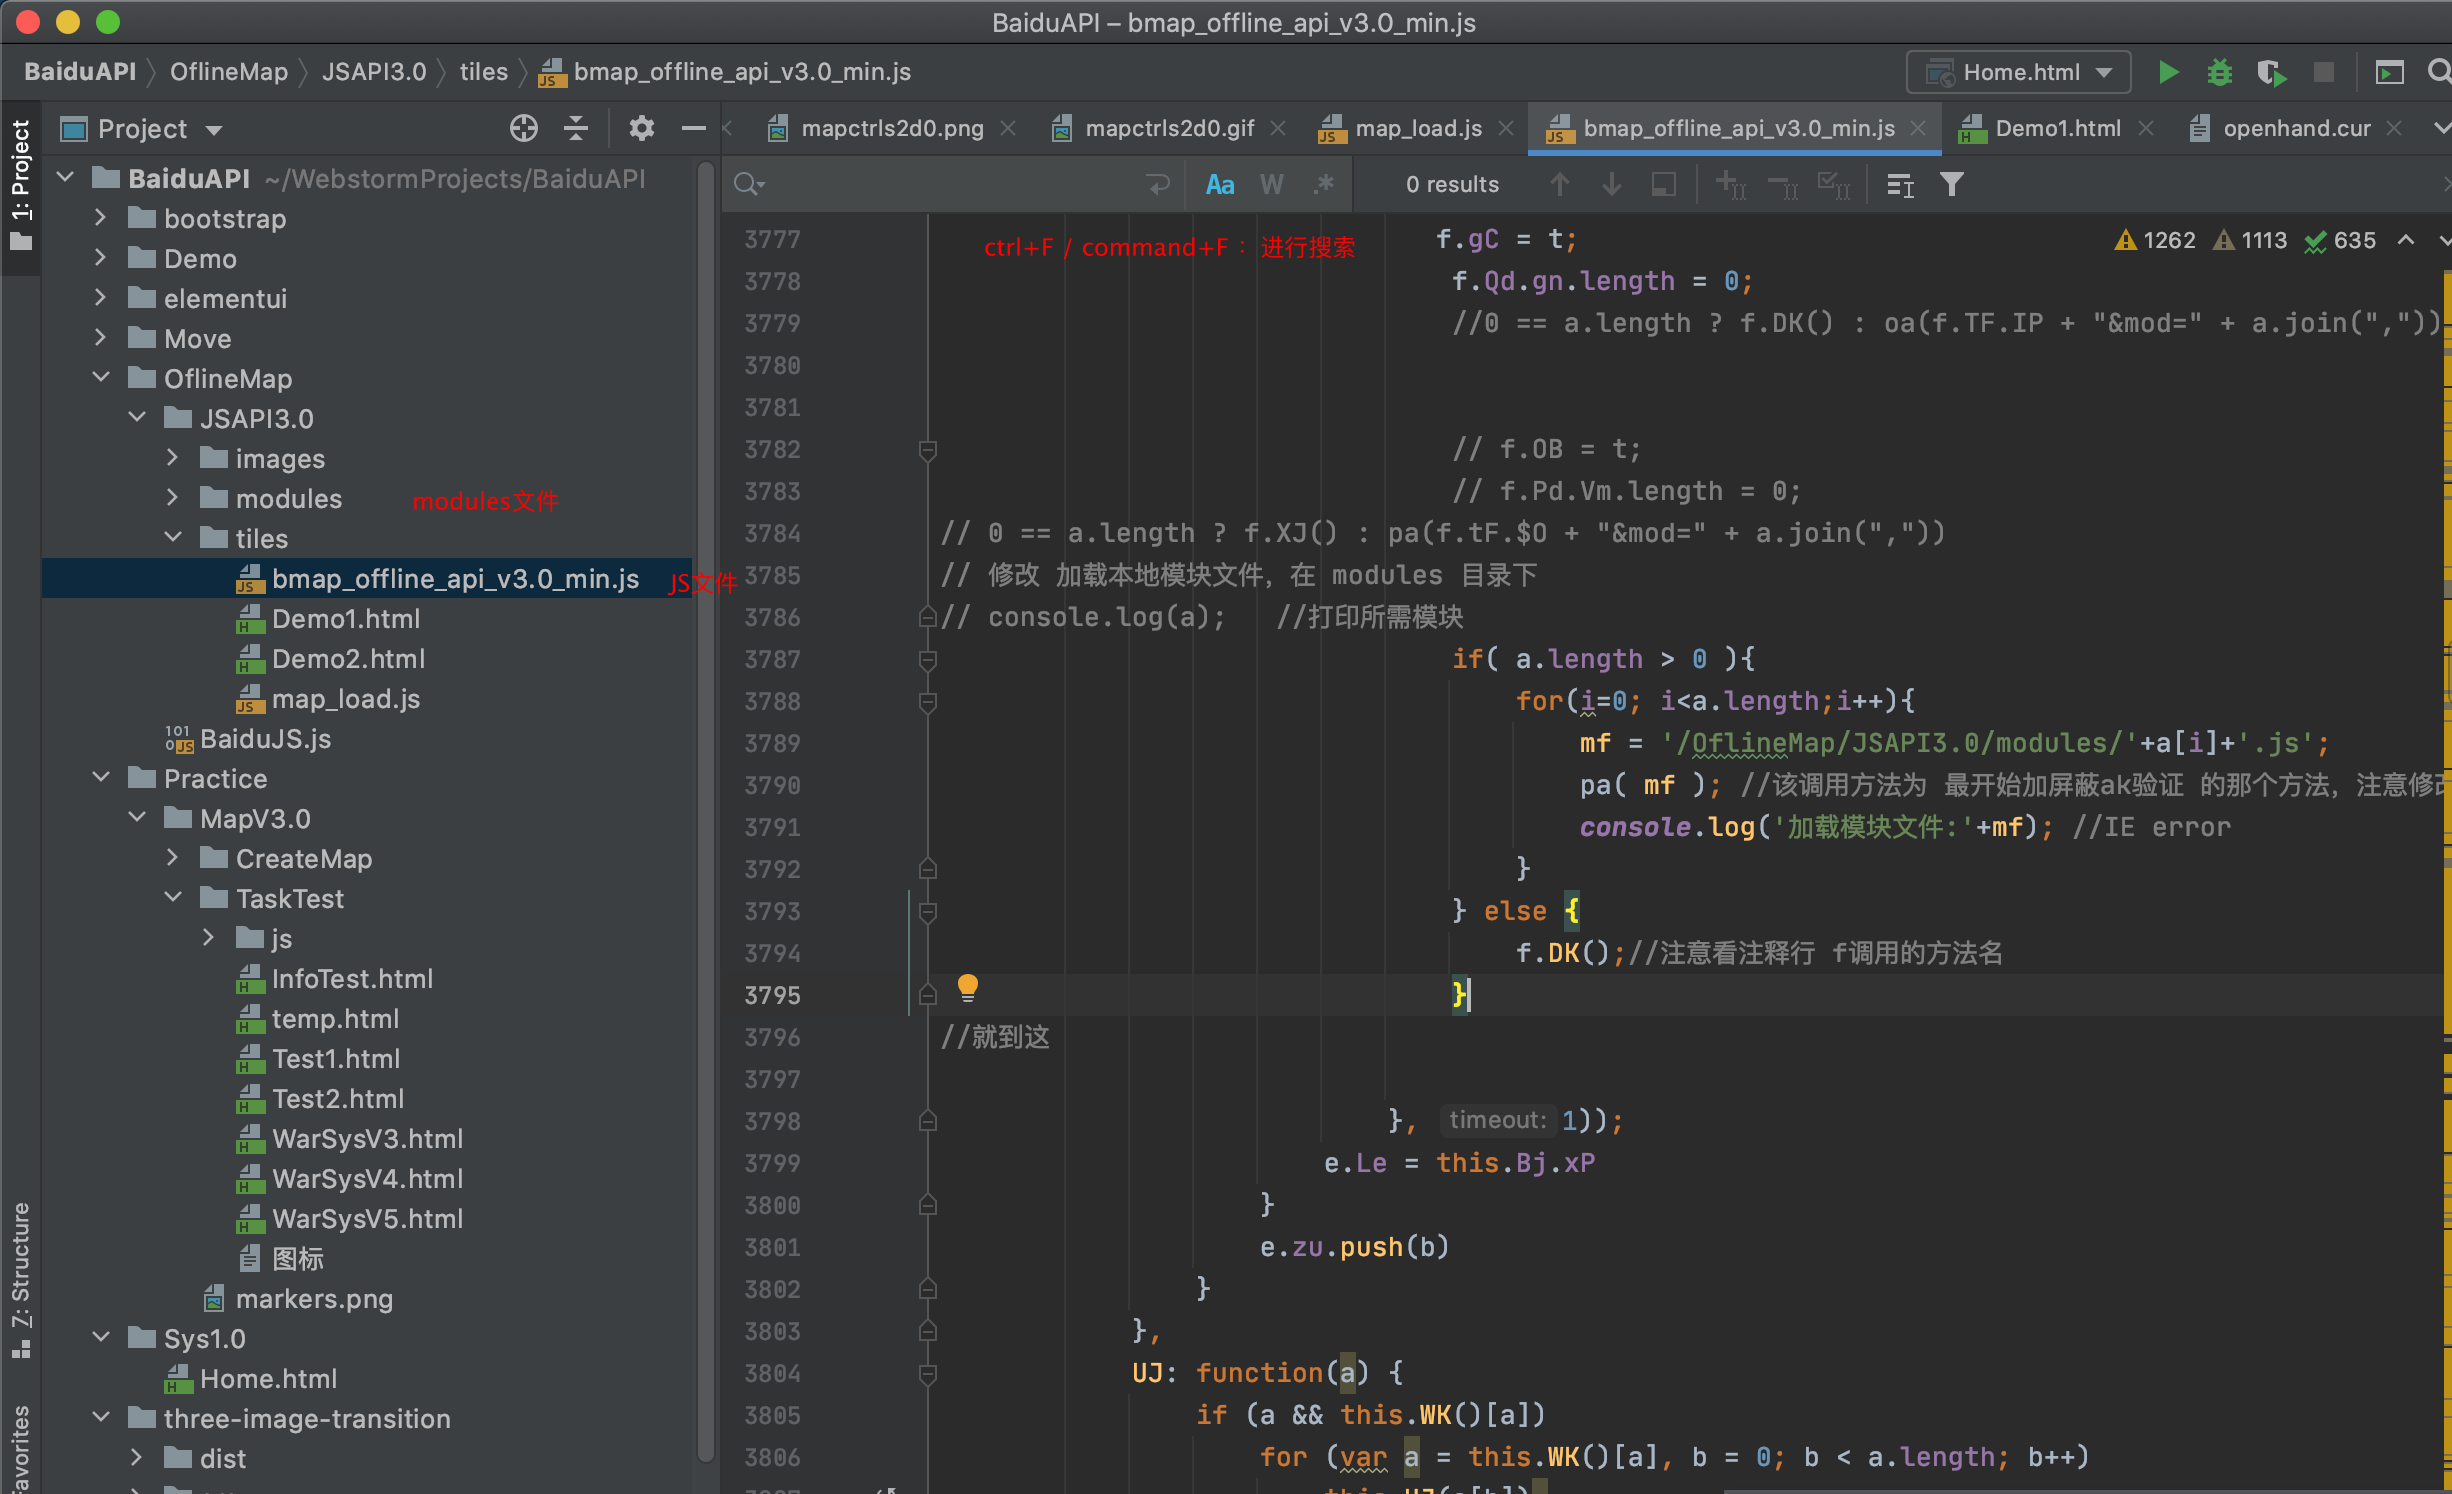Collapse the OflineMap folder
Screen dimensions: 2452x1494
point(100,378)
